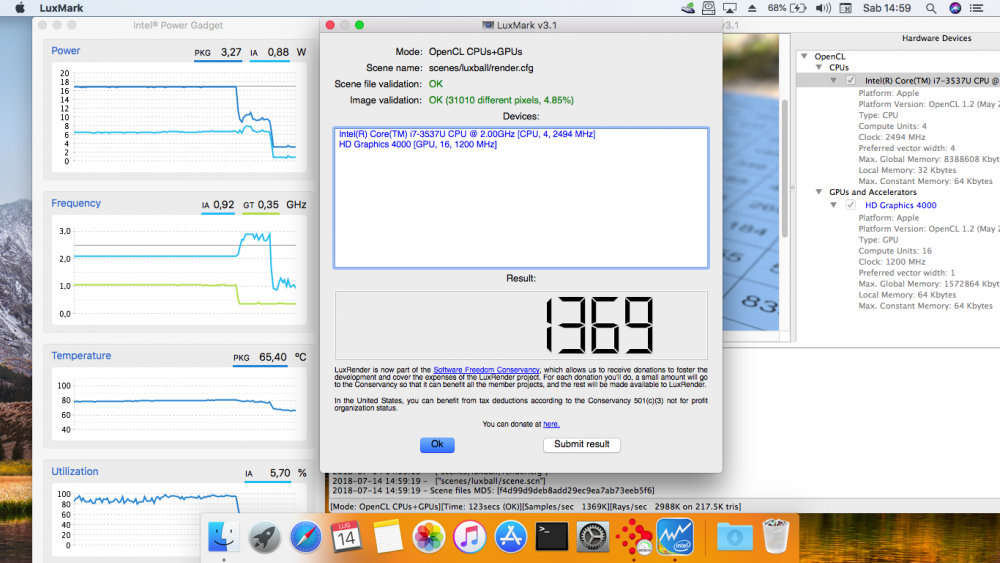1000x563 pixels.
Task: Click the Image validation OK text
Action: [501, 100]
